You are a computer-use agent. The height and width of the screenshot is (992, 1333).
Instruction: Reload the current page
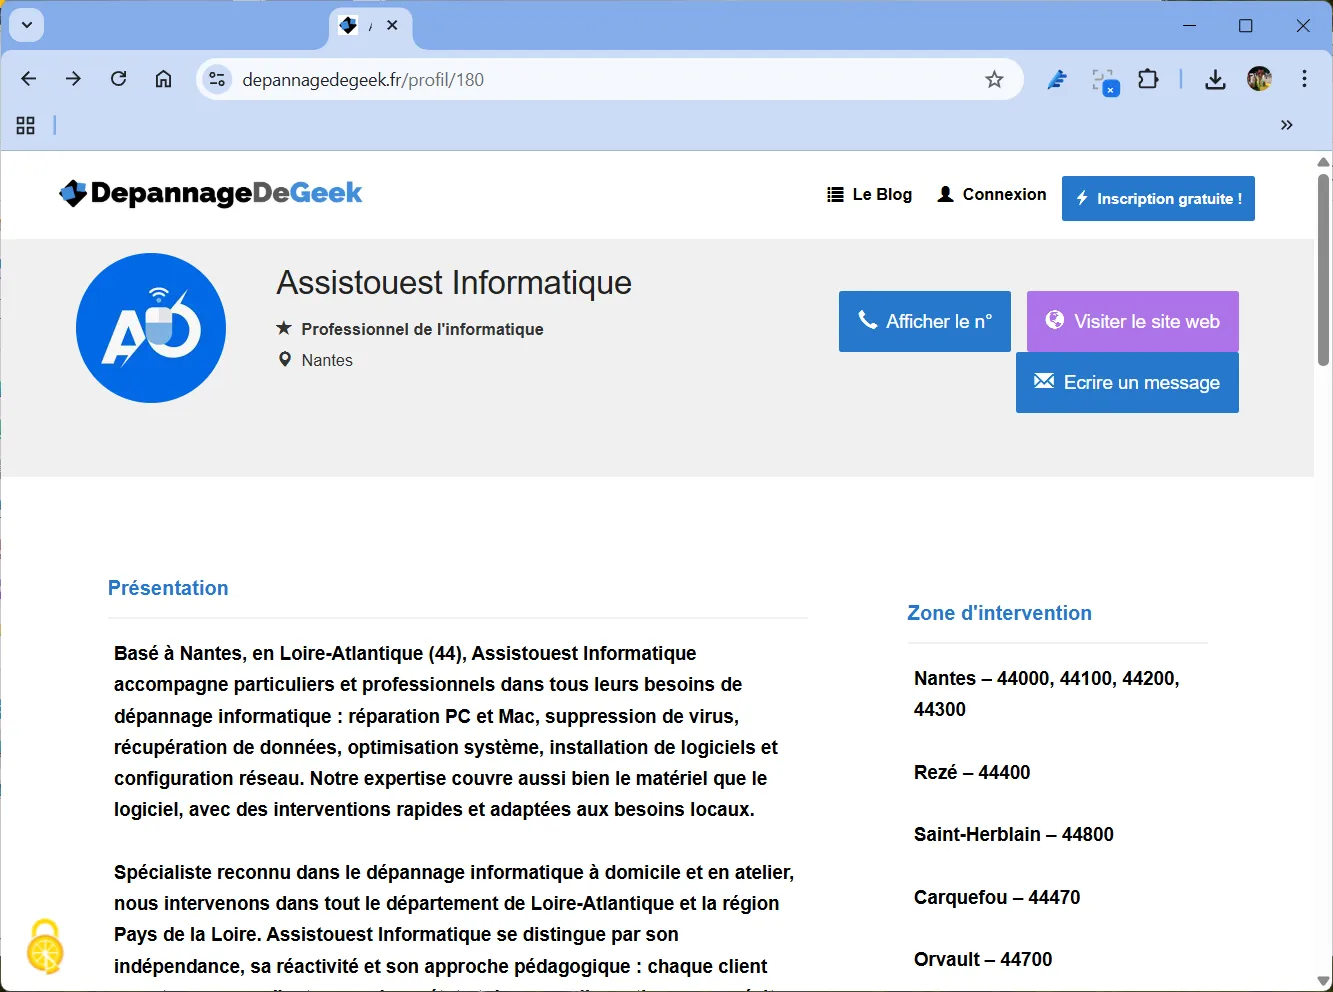(x=118, y=79)
